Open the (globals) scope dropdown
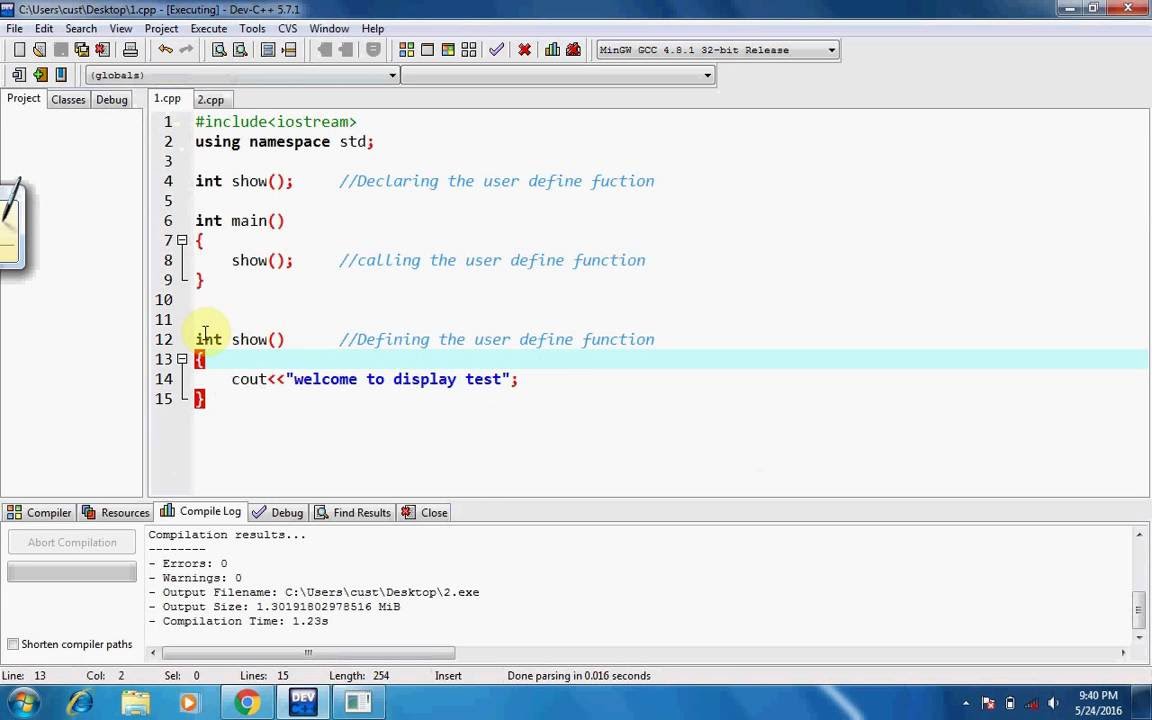 tap(392, 75)
